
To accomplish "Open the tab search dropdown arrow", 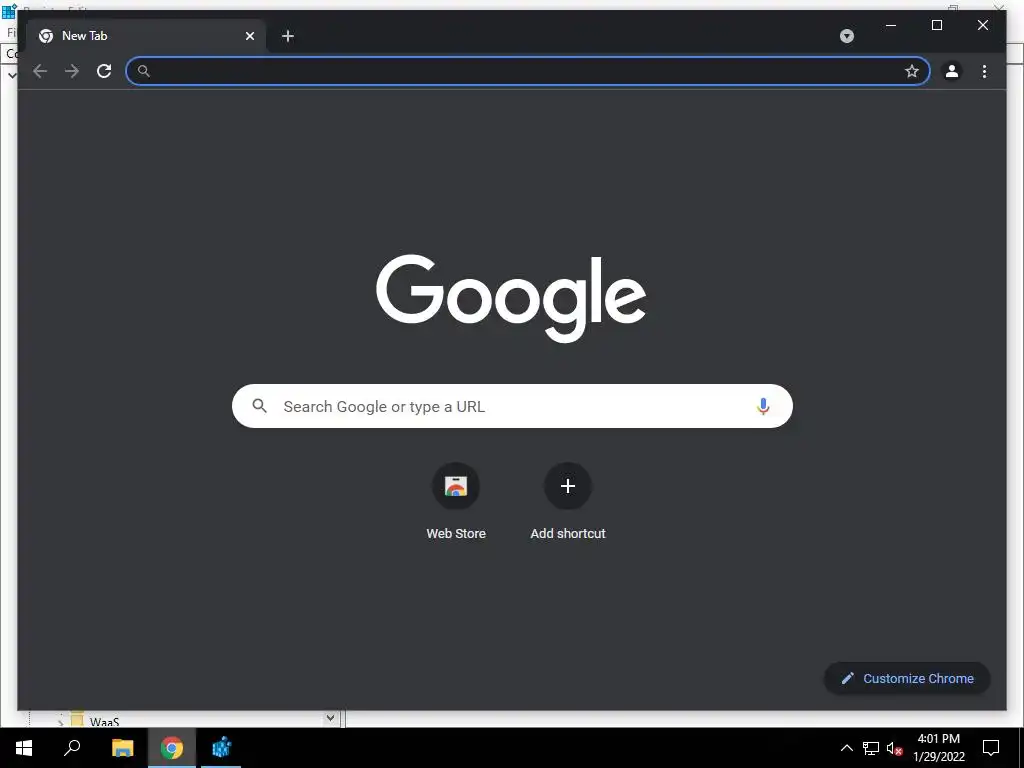I will (846, 36).
